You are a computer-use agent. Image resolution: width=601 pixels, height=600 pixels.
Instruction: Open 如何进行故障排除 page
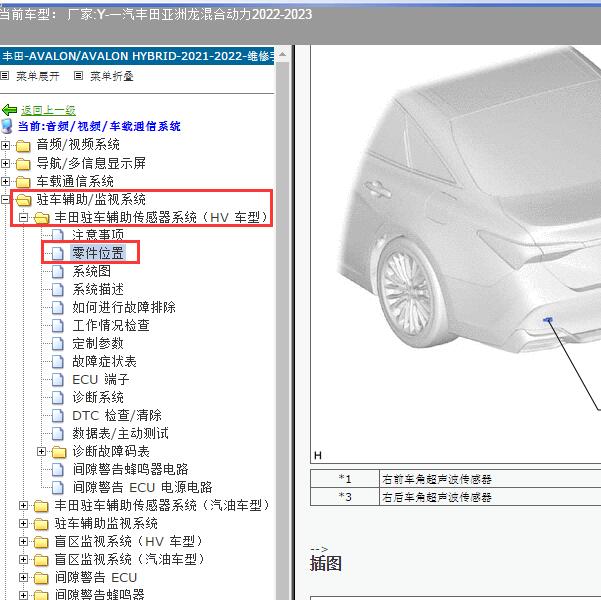coord(124,307)
